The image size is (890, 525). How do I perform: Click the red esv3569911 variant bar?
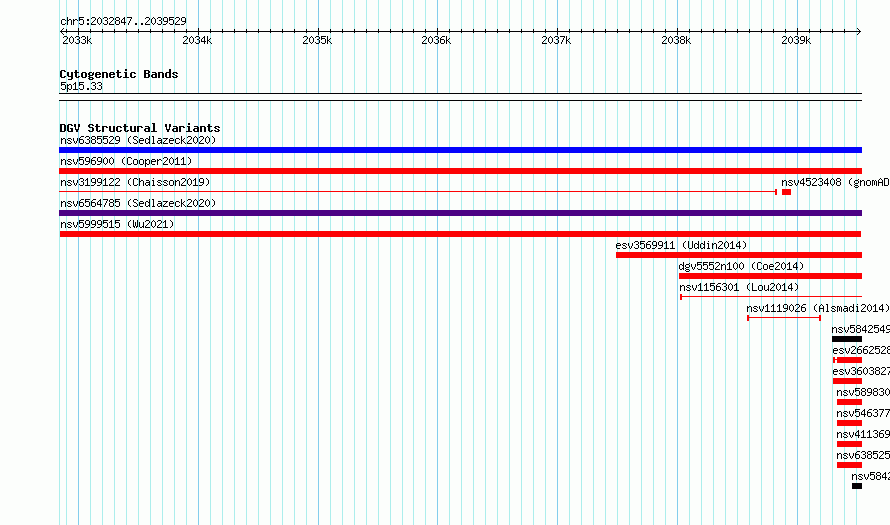click(739, 255)
